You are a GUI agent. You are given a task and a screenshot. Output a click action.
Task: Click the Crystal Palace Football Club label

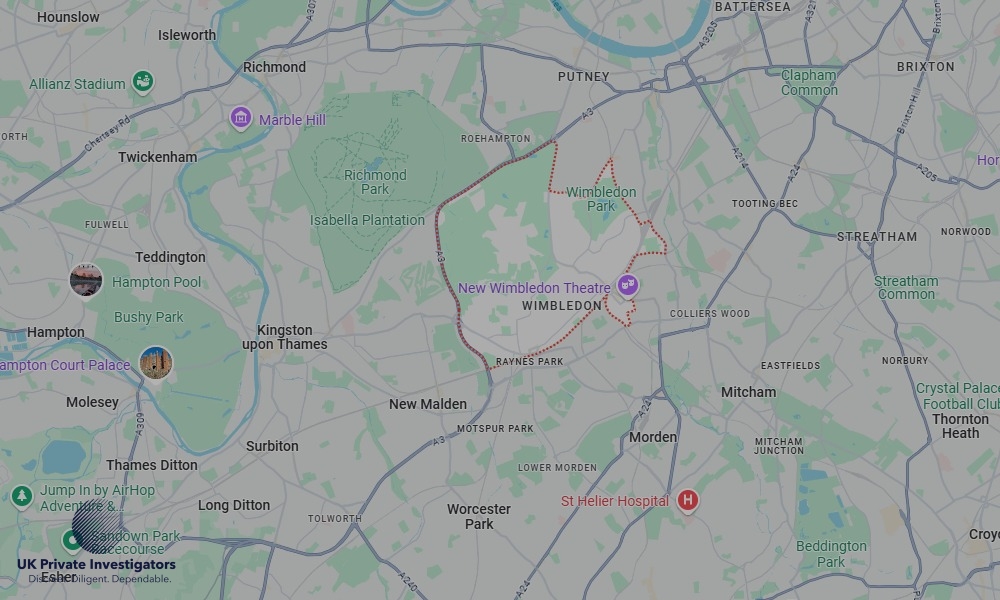[x=958, y=396]
